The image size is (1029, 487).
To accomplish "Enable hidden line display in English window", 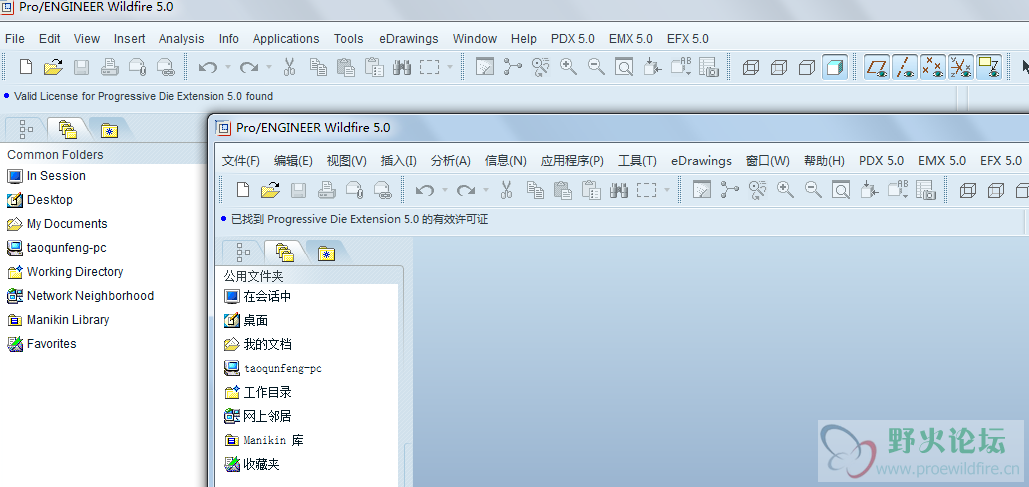I will (x=779, y=67).
